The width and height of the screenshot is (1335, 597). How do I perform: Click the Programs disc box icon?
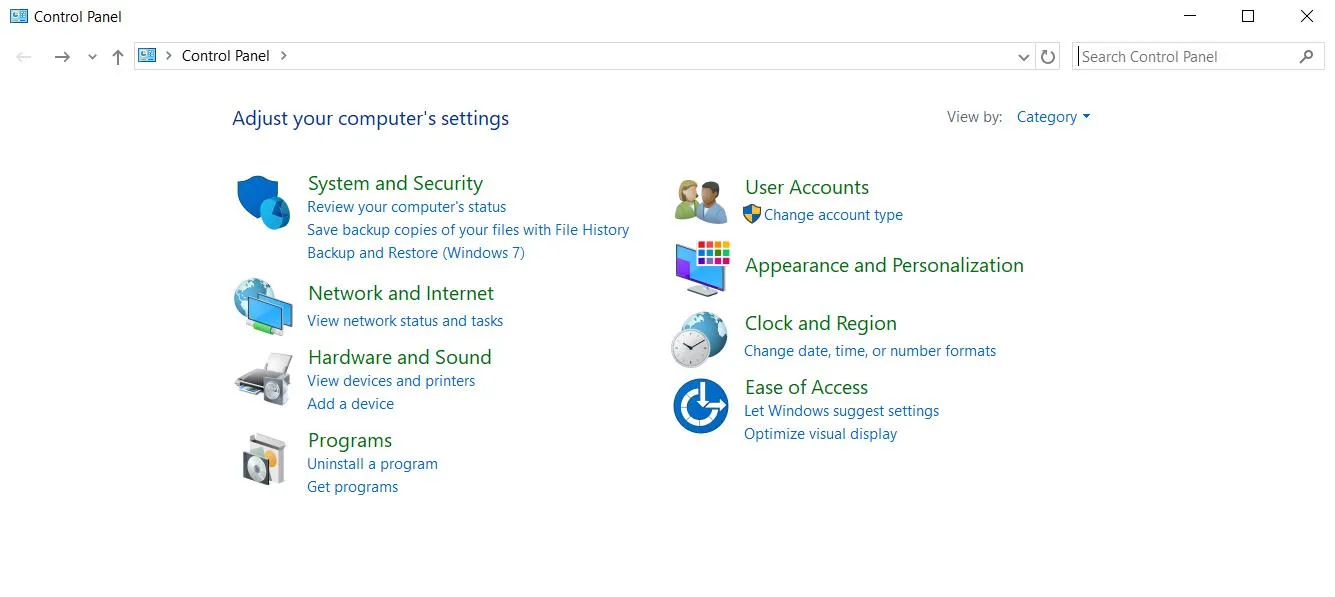point(264,460)
